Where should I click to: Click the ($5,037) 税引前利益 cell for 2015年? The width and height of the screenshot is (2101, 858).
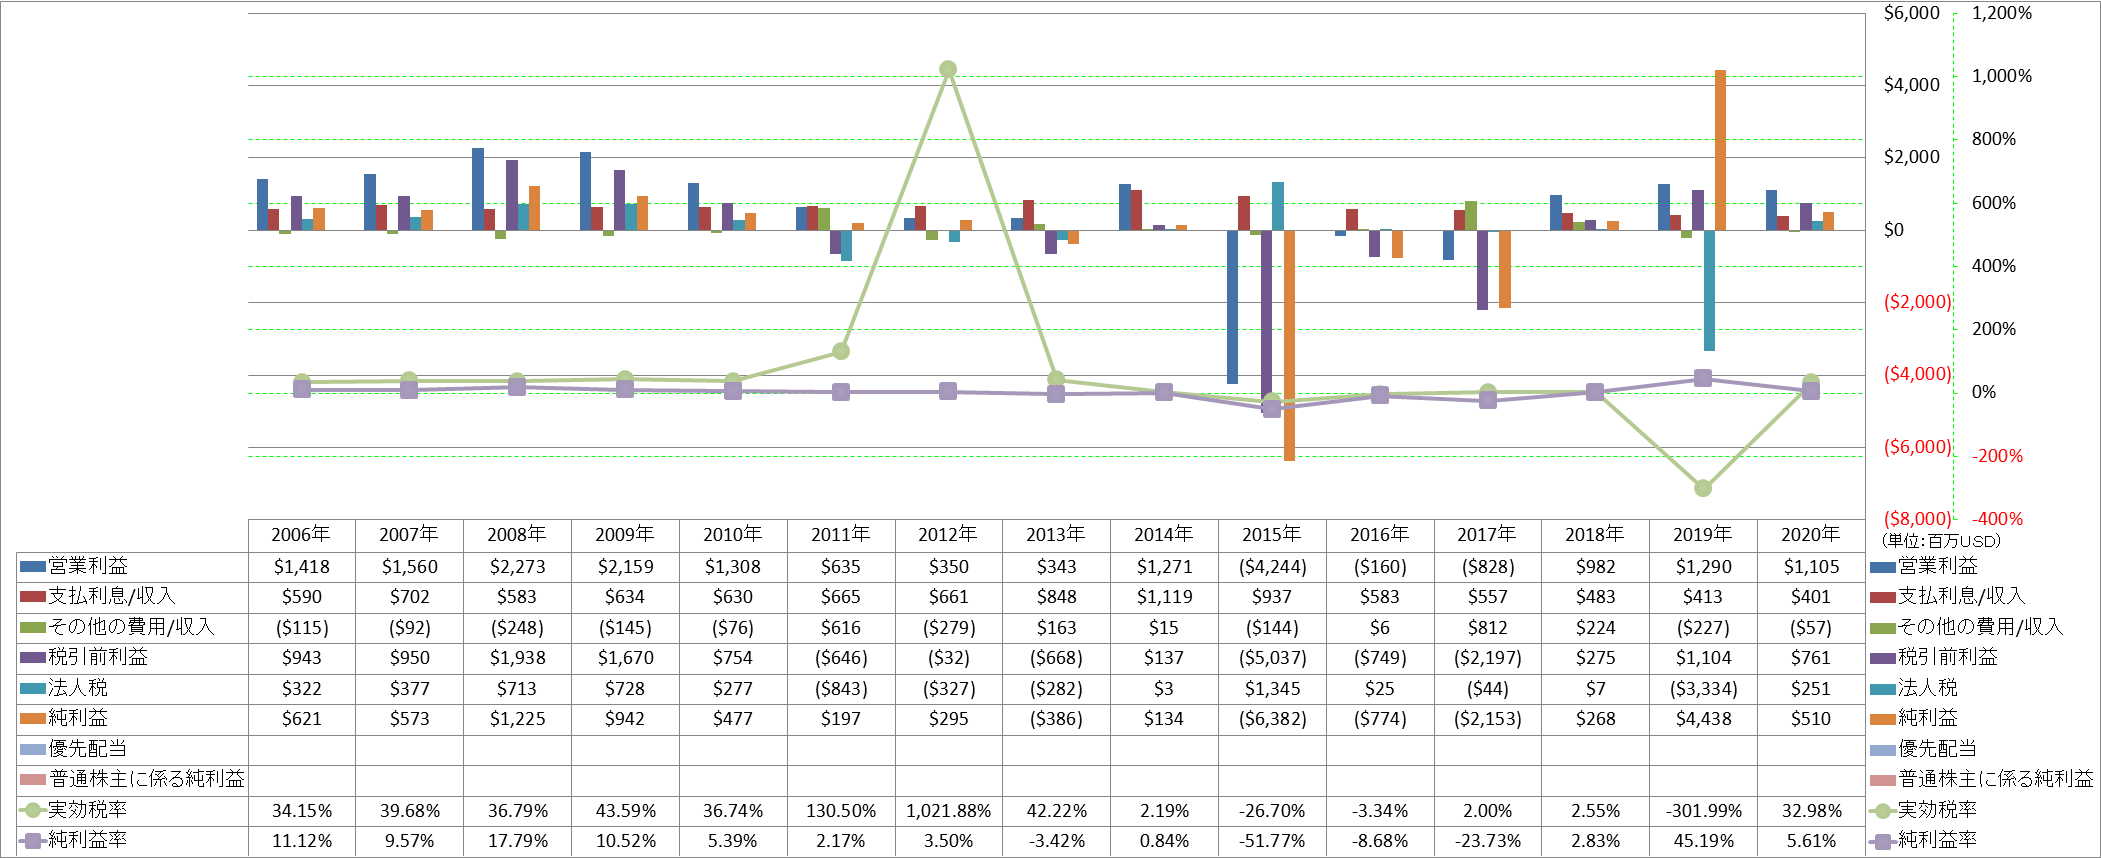(1271, 658)
